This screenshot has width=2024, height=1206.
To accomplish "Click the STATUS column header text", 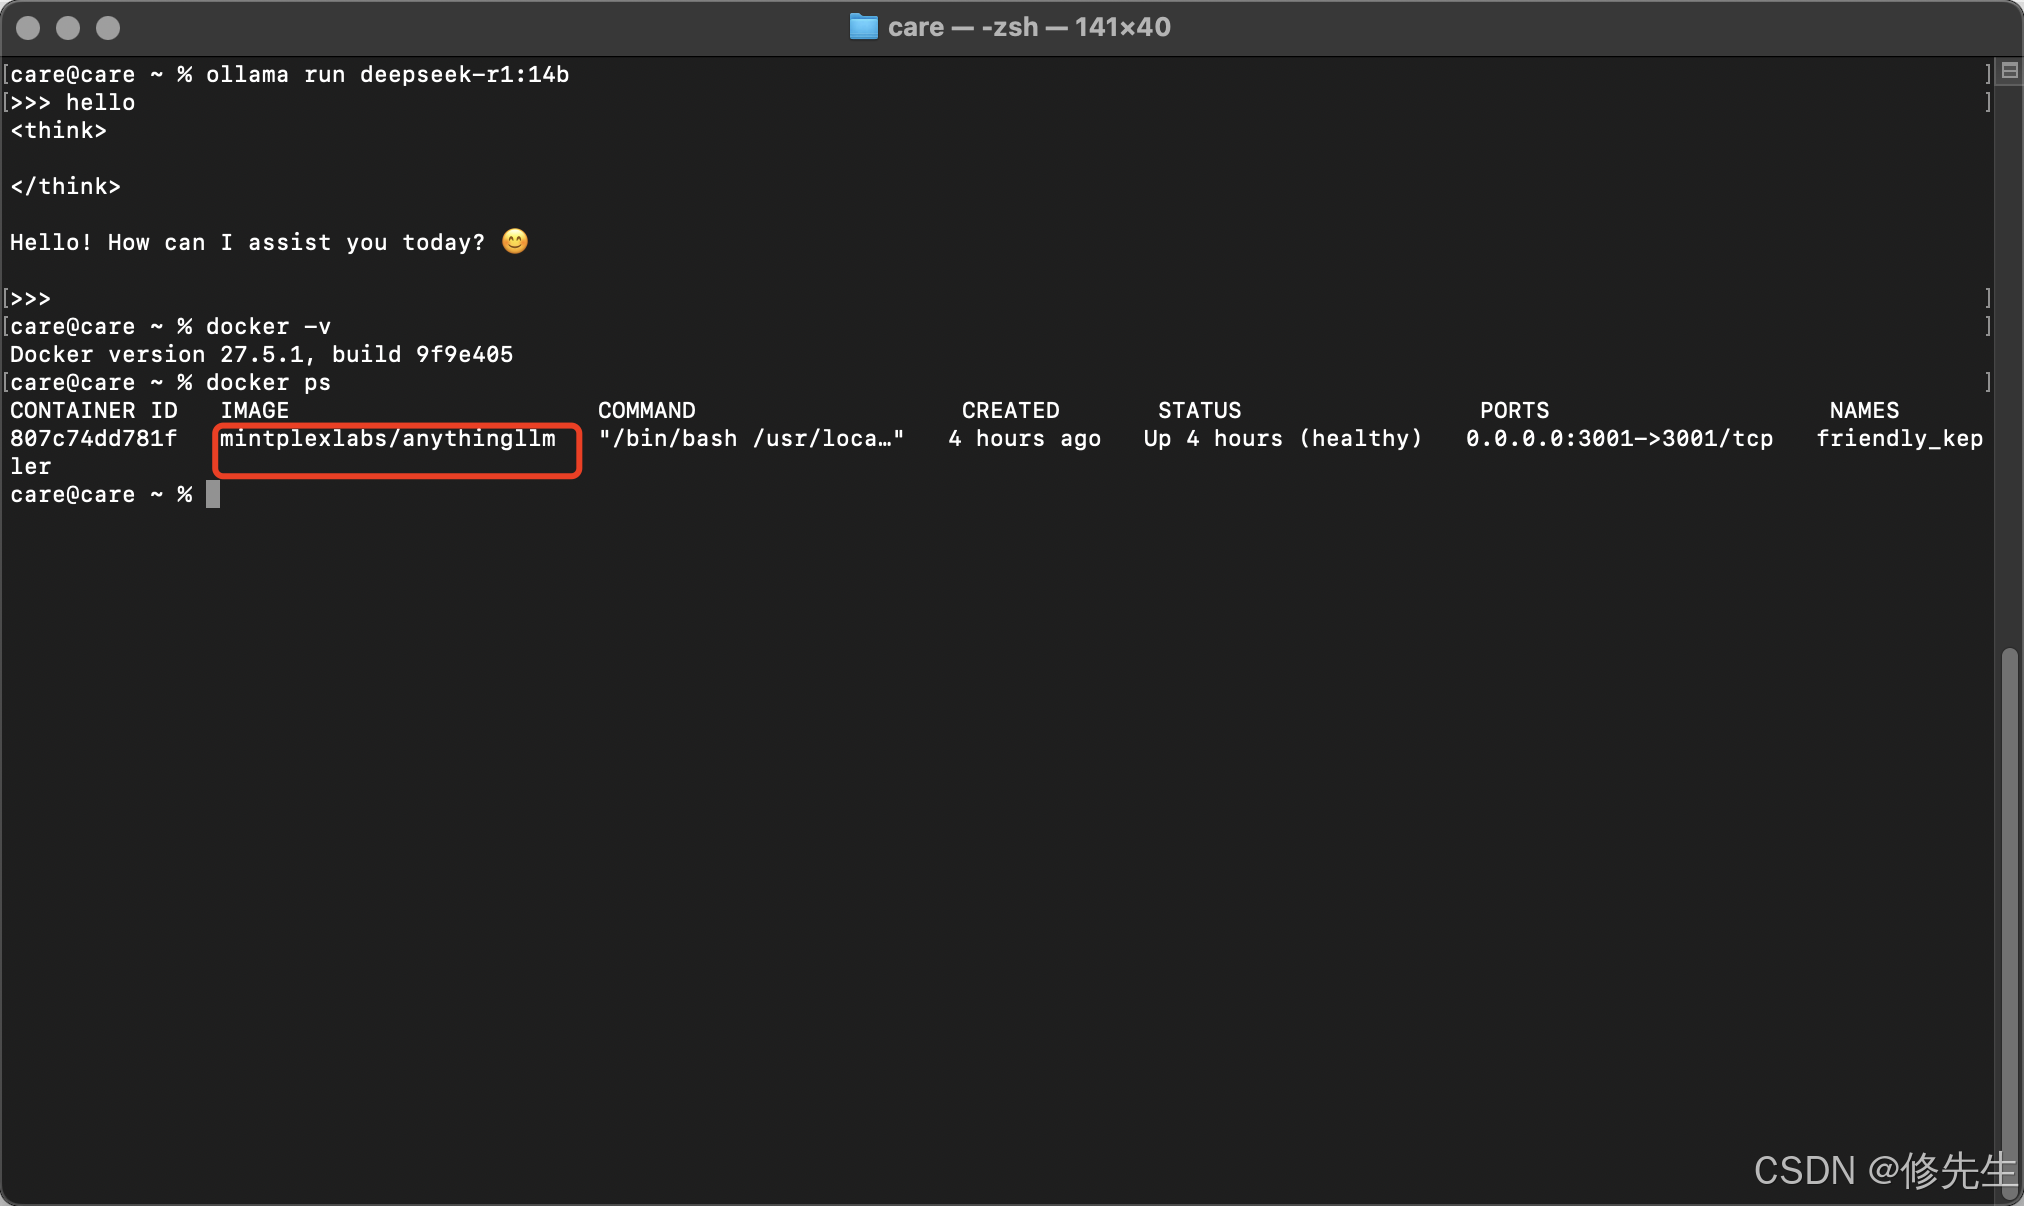I will tap(1199, 410).
